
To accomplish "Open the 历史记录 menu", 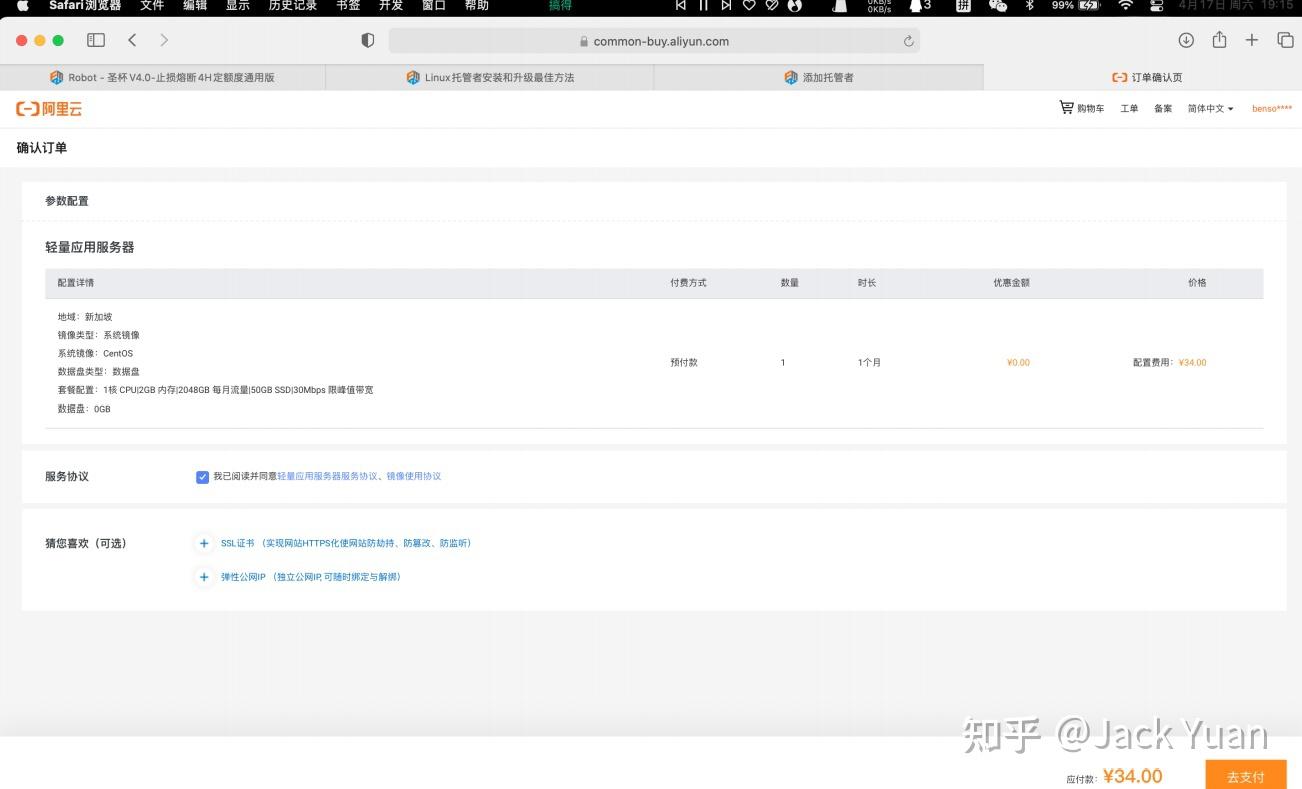I will point(293,5).
